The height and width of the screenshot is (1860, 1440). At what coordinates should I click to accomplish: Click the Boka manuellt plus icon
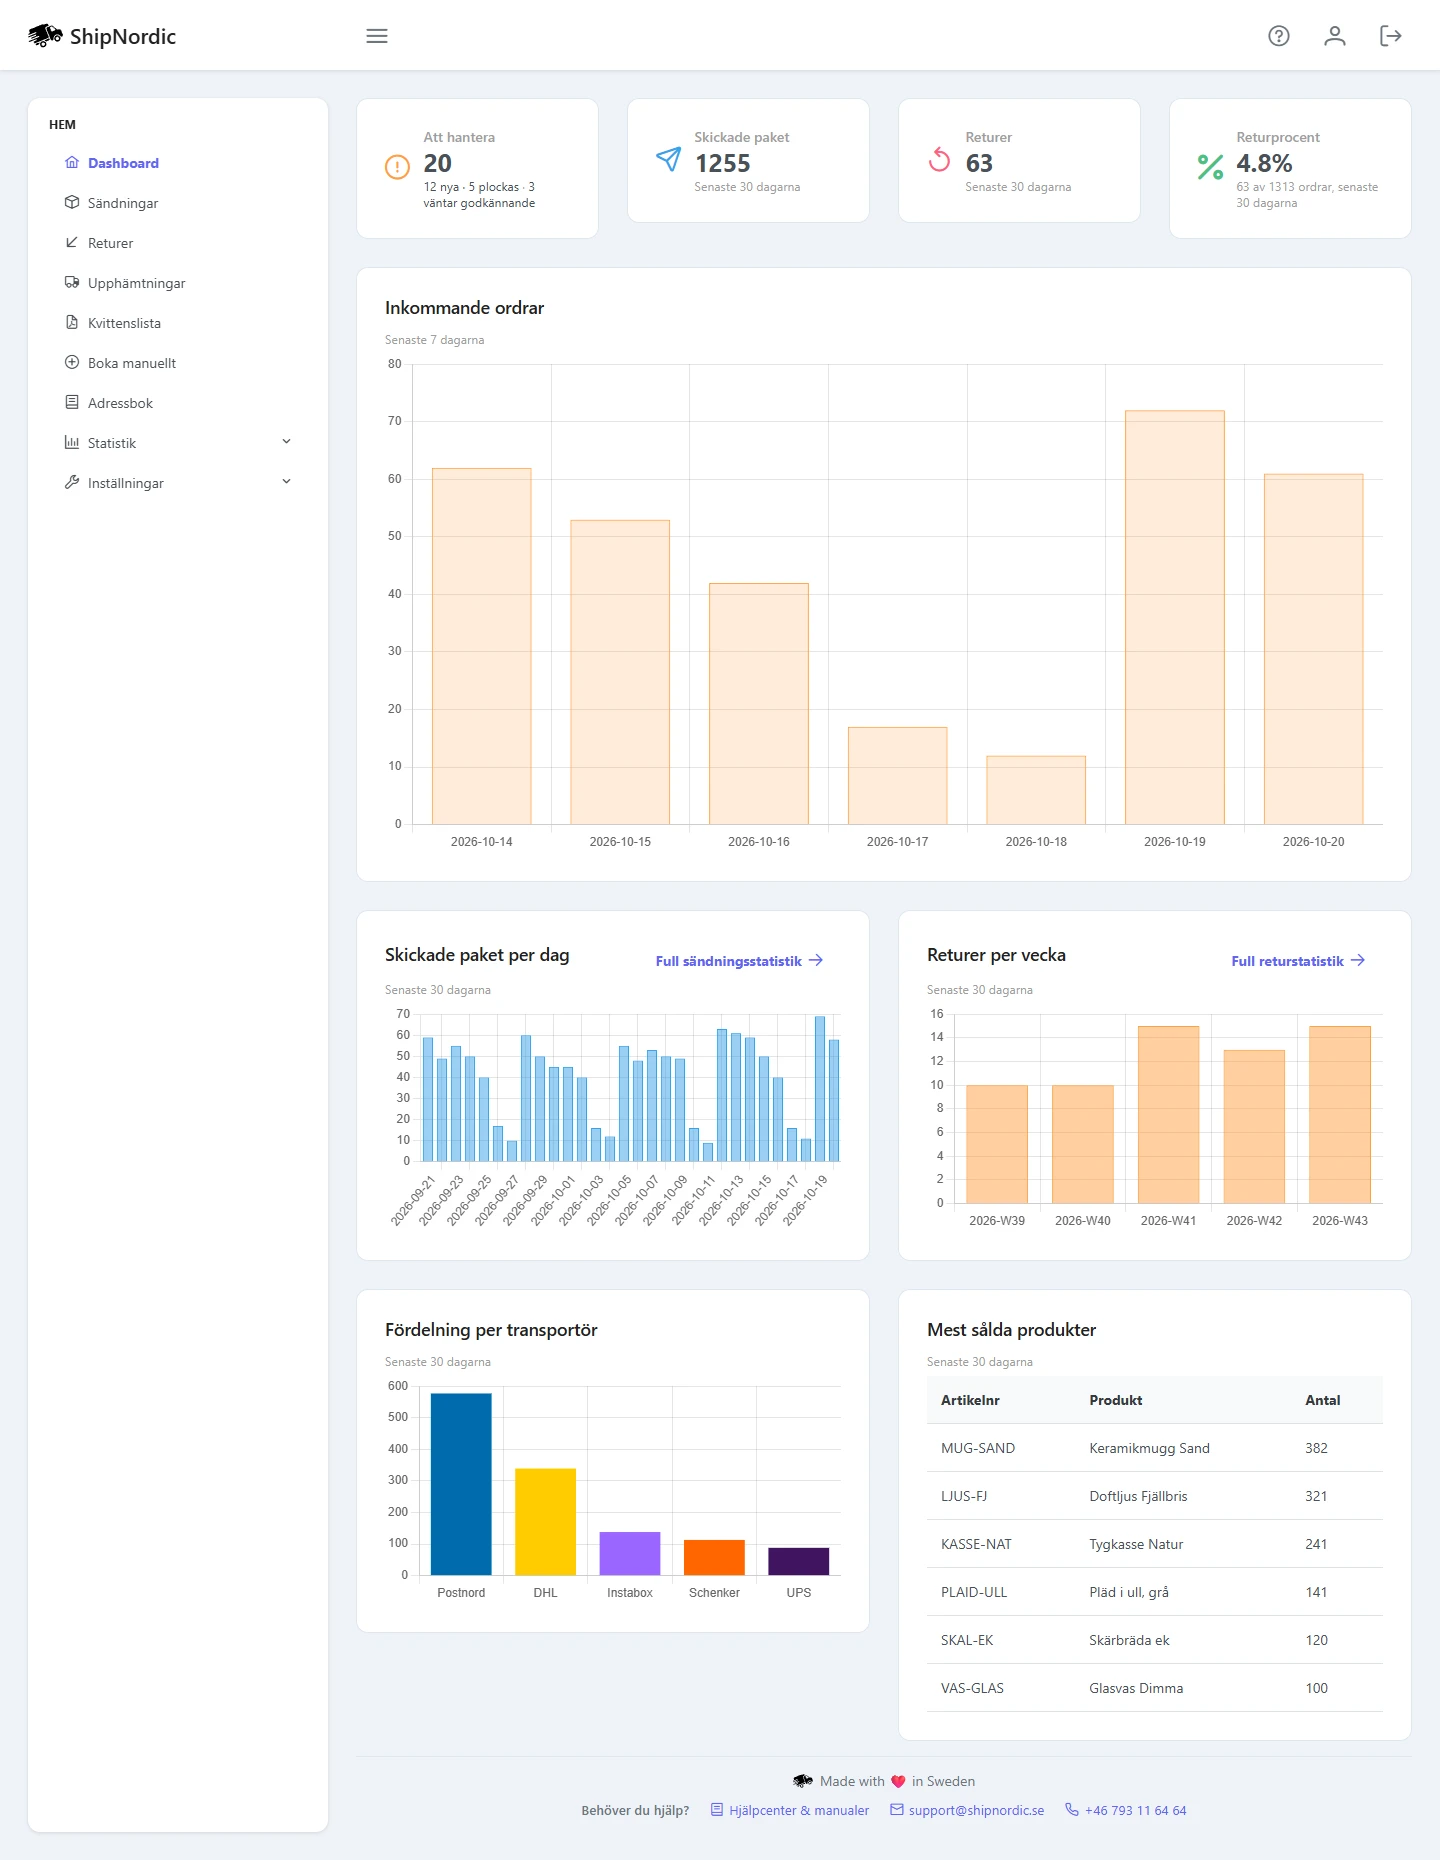(72, 362)
